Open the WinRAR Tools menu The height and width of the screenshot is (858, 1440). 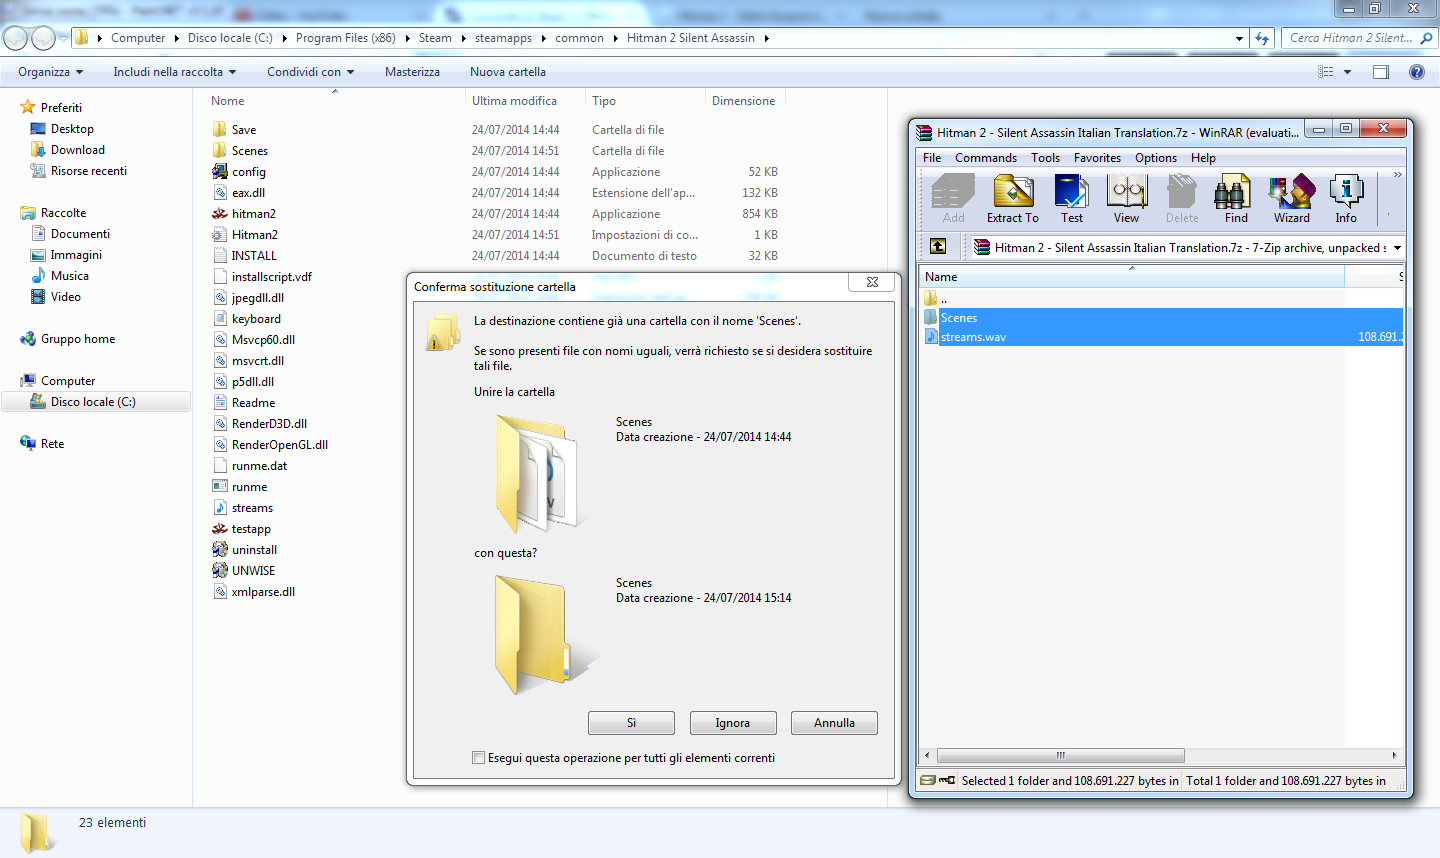tap(1045, 158)
